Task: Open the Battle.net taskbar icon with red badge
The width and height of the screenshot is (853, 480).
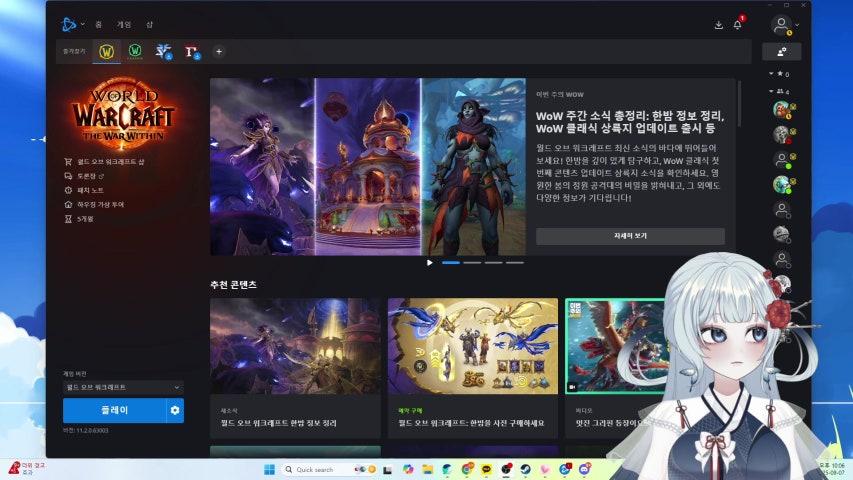Action: [565, 469]
